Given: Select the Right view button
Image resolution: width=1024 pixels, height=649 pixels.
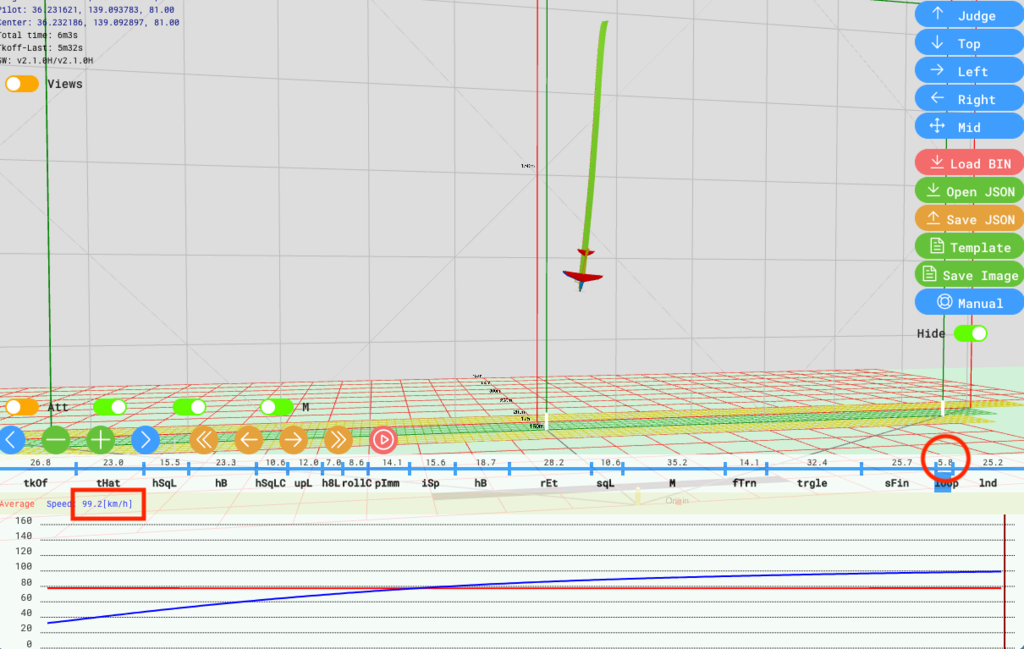Looking at the screenshot, I should (x=969, y=99).
